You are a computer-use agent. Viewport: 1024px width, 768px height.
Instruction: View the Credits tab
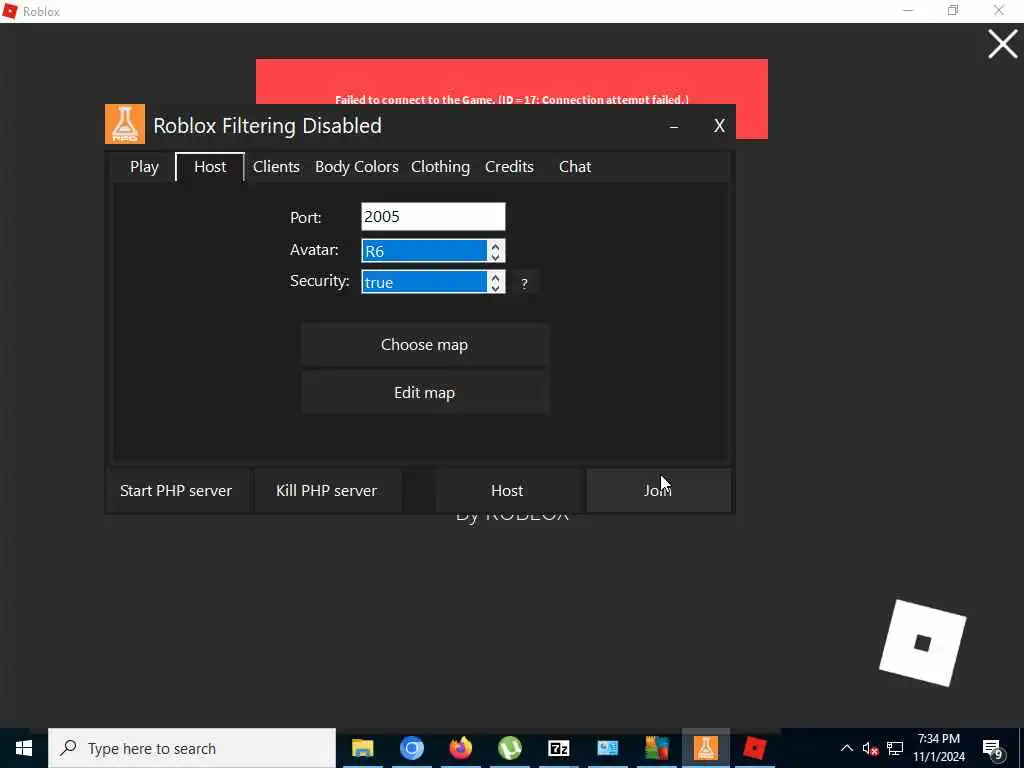(509, 167)
